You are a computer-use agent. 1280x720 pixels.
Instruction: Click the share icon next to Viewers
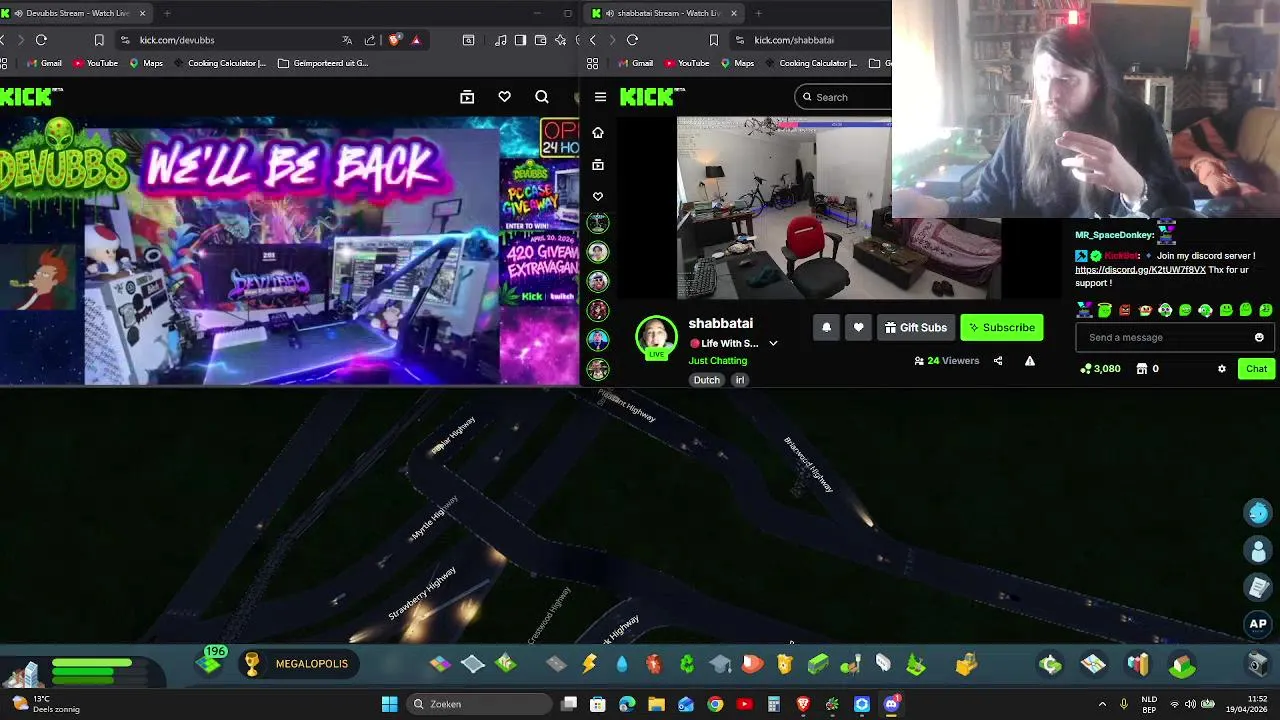(998, 361)
